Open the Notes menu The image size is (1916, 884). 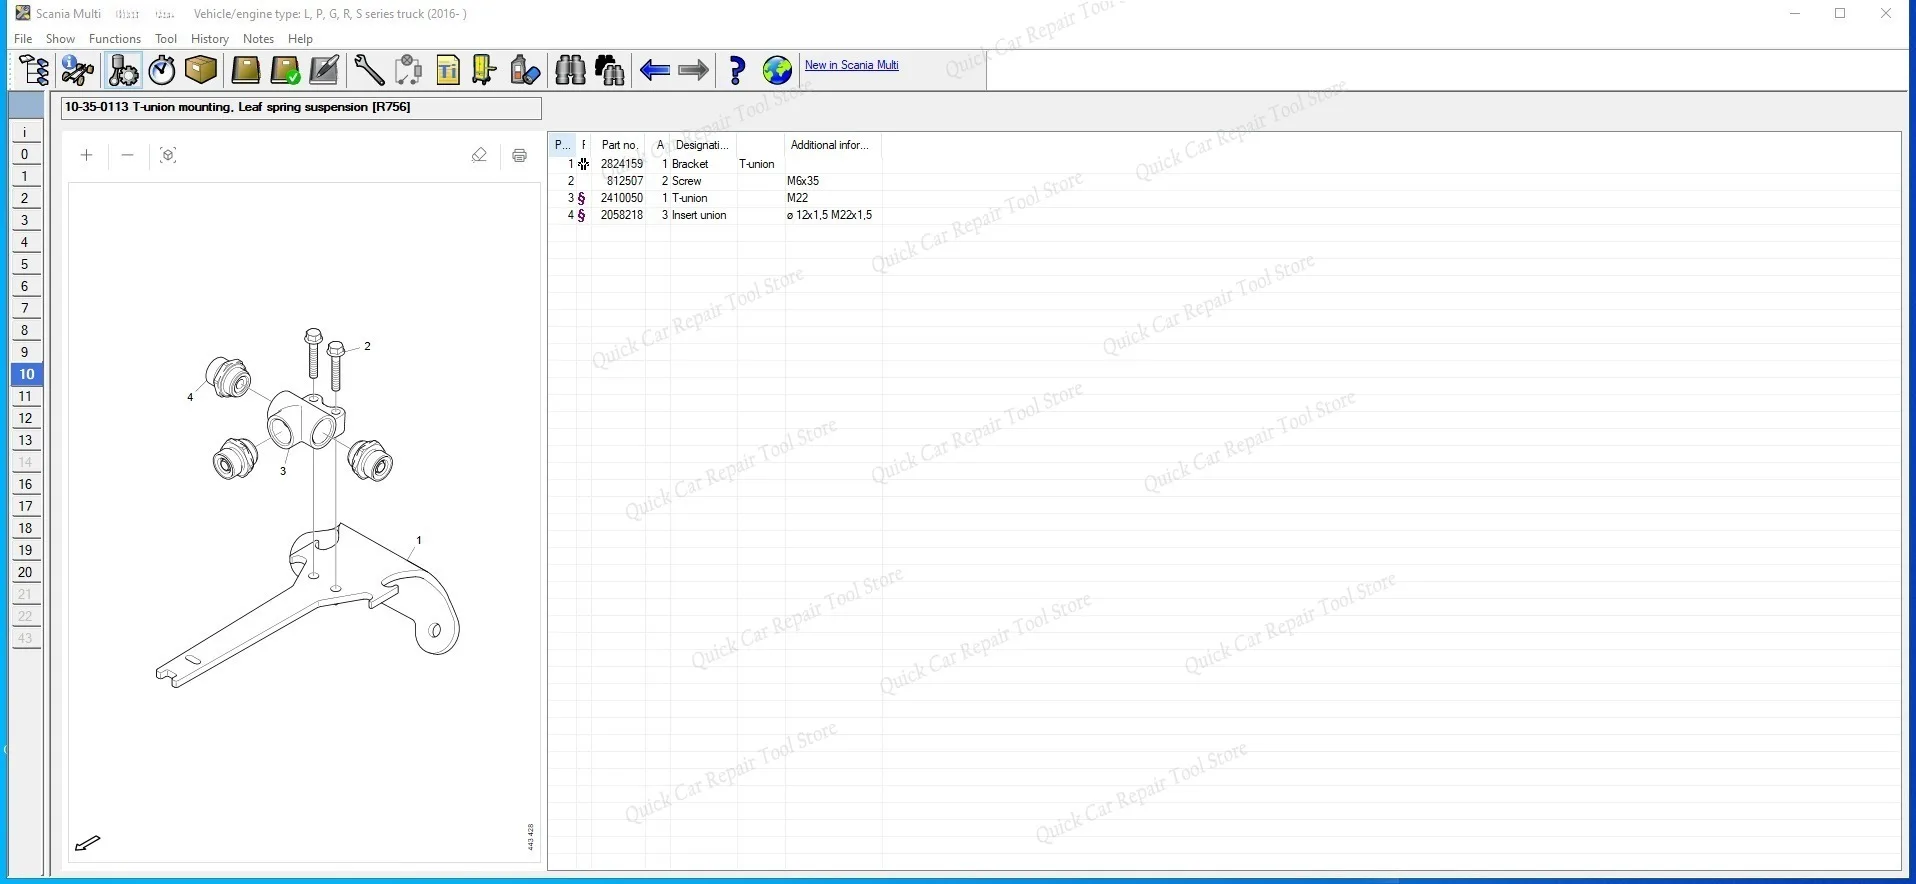click(x=258, y=39)
